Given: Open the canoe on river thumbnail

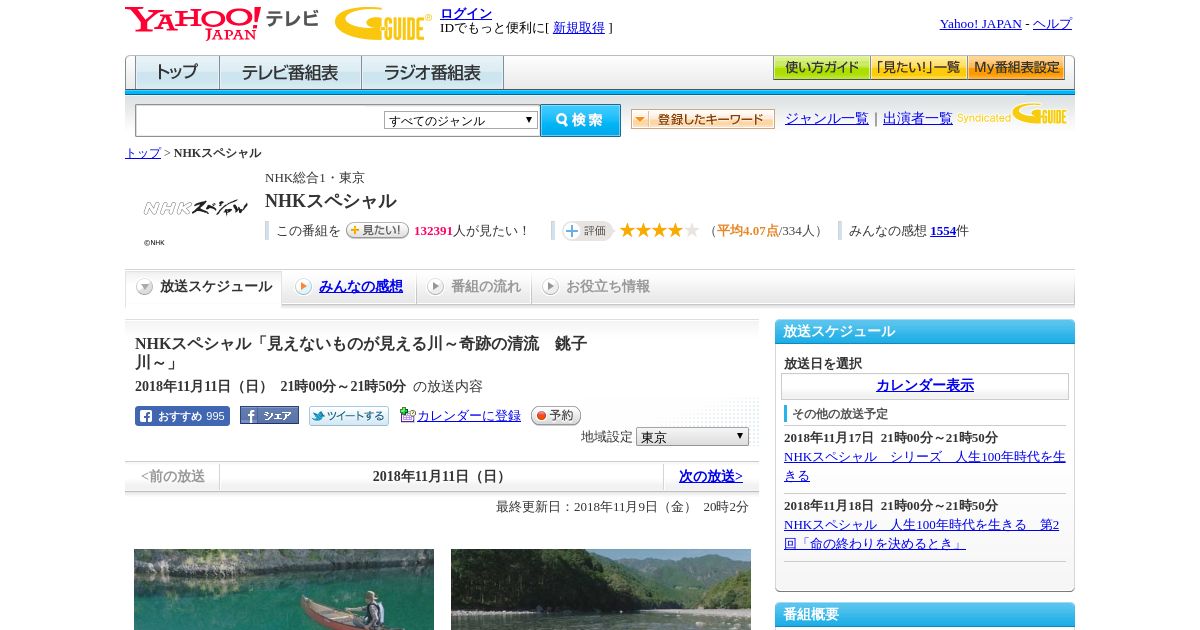Looking at the screenshot, I should click(x=284, y=589).
